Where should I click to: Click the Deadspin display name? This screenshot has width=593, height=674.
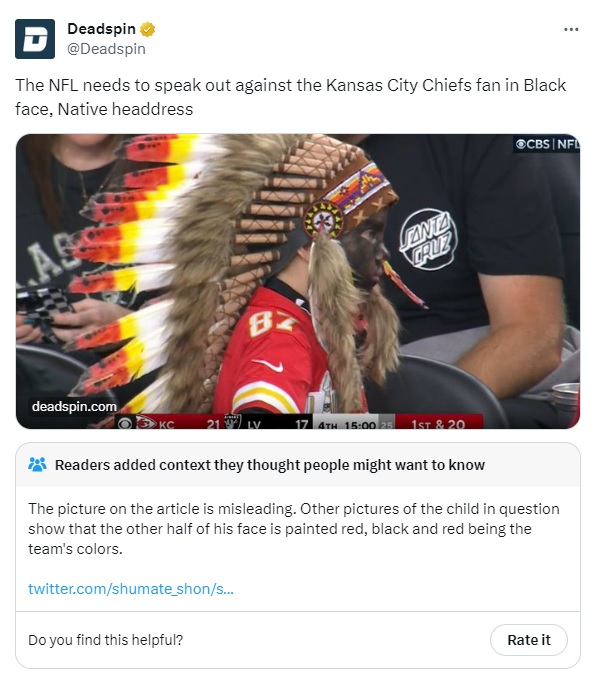tap(101, 29)
